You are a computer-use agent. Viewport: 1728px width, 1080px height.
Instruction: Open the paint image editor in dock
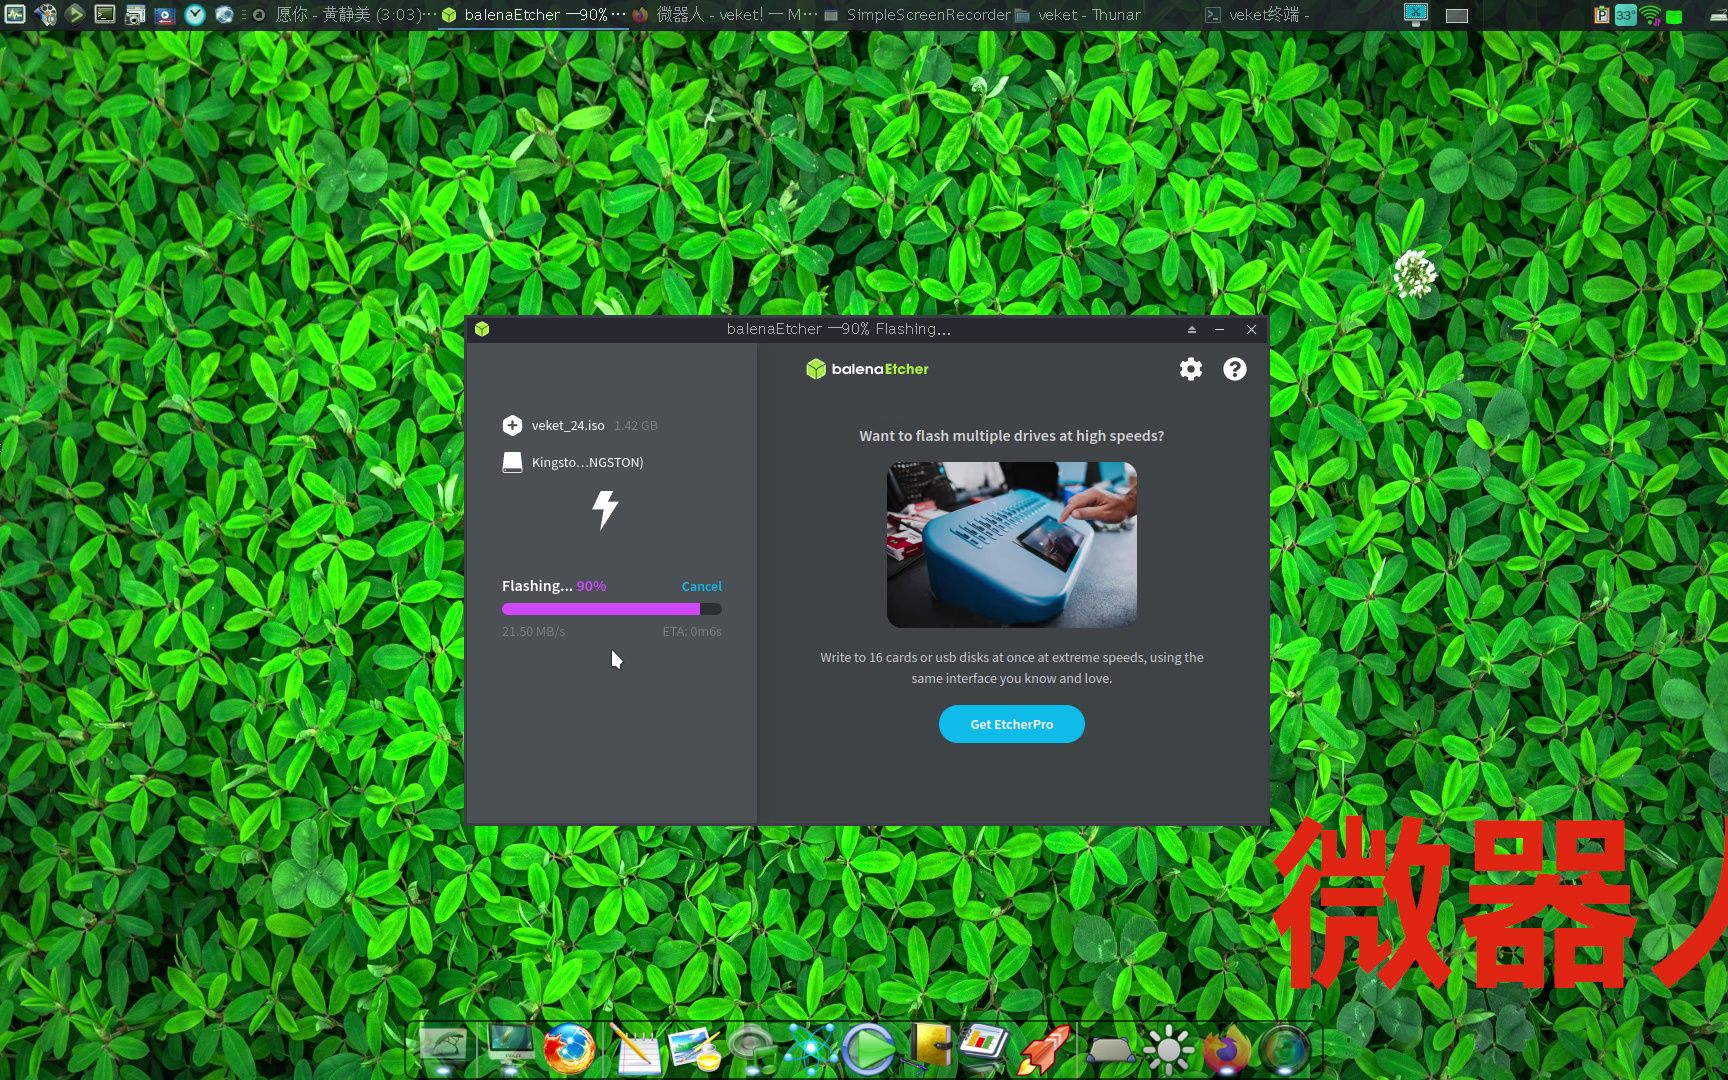(x=695, y=1049)
